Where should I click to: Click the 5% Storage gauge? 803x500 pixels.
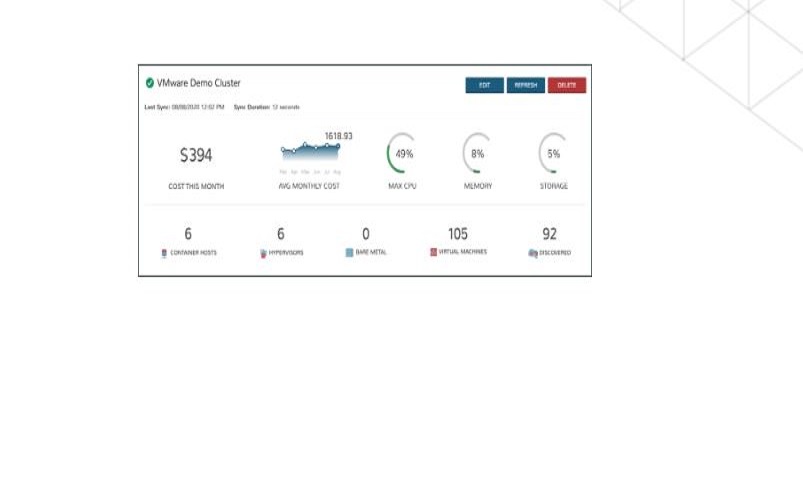tap(554, 153)
